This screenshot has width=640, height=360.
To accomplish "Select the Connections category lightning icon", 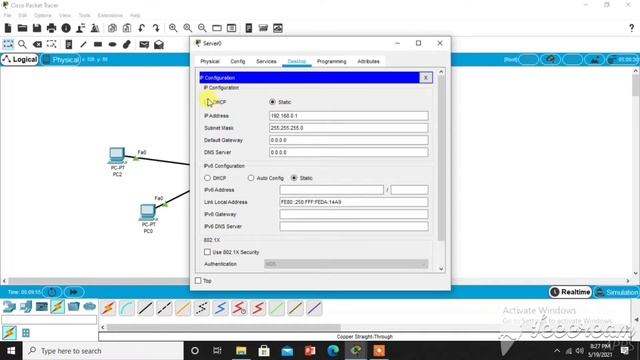I will (x=58, y=306).
